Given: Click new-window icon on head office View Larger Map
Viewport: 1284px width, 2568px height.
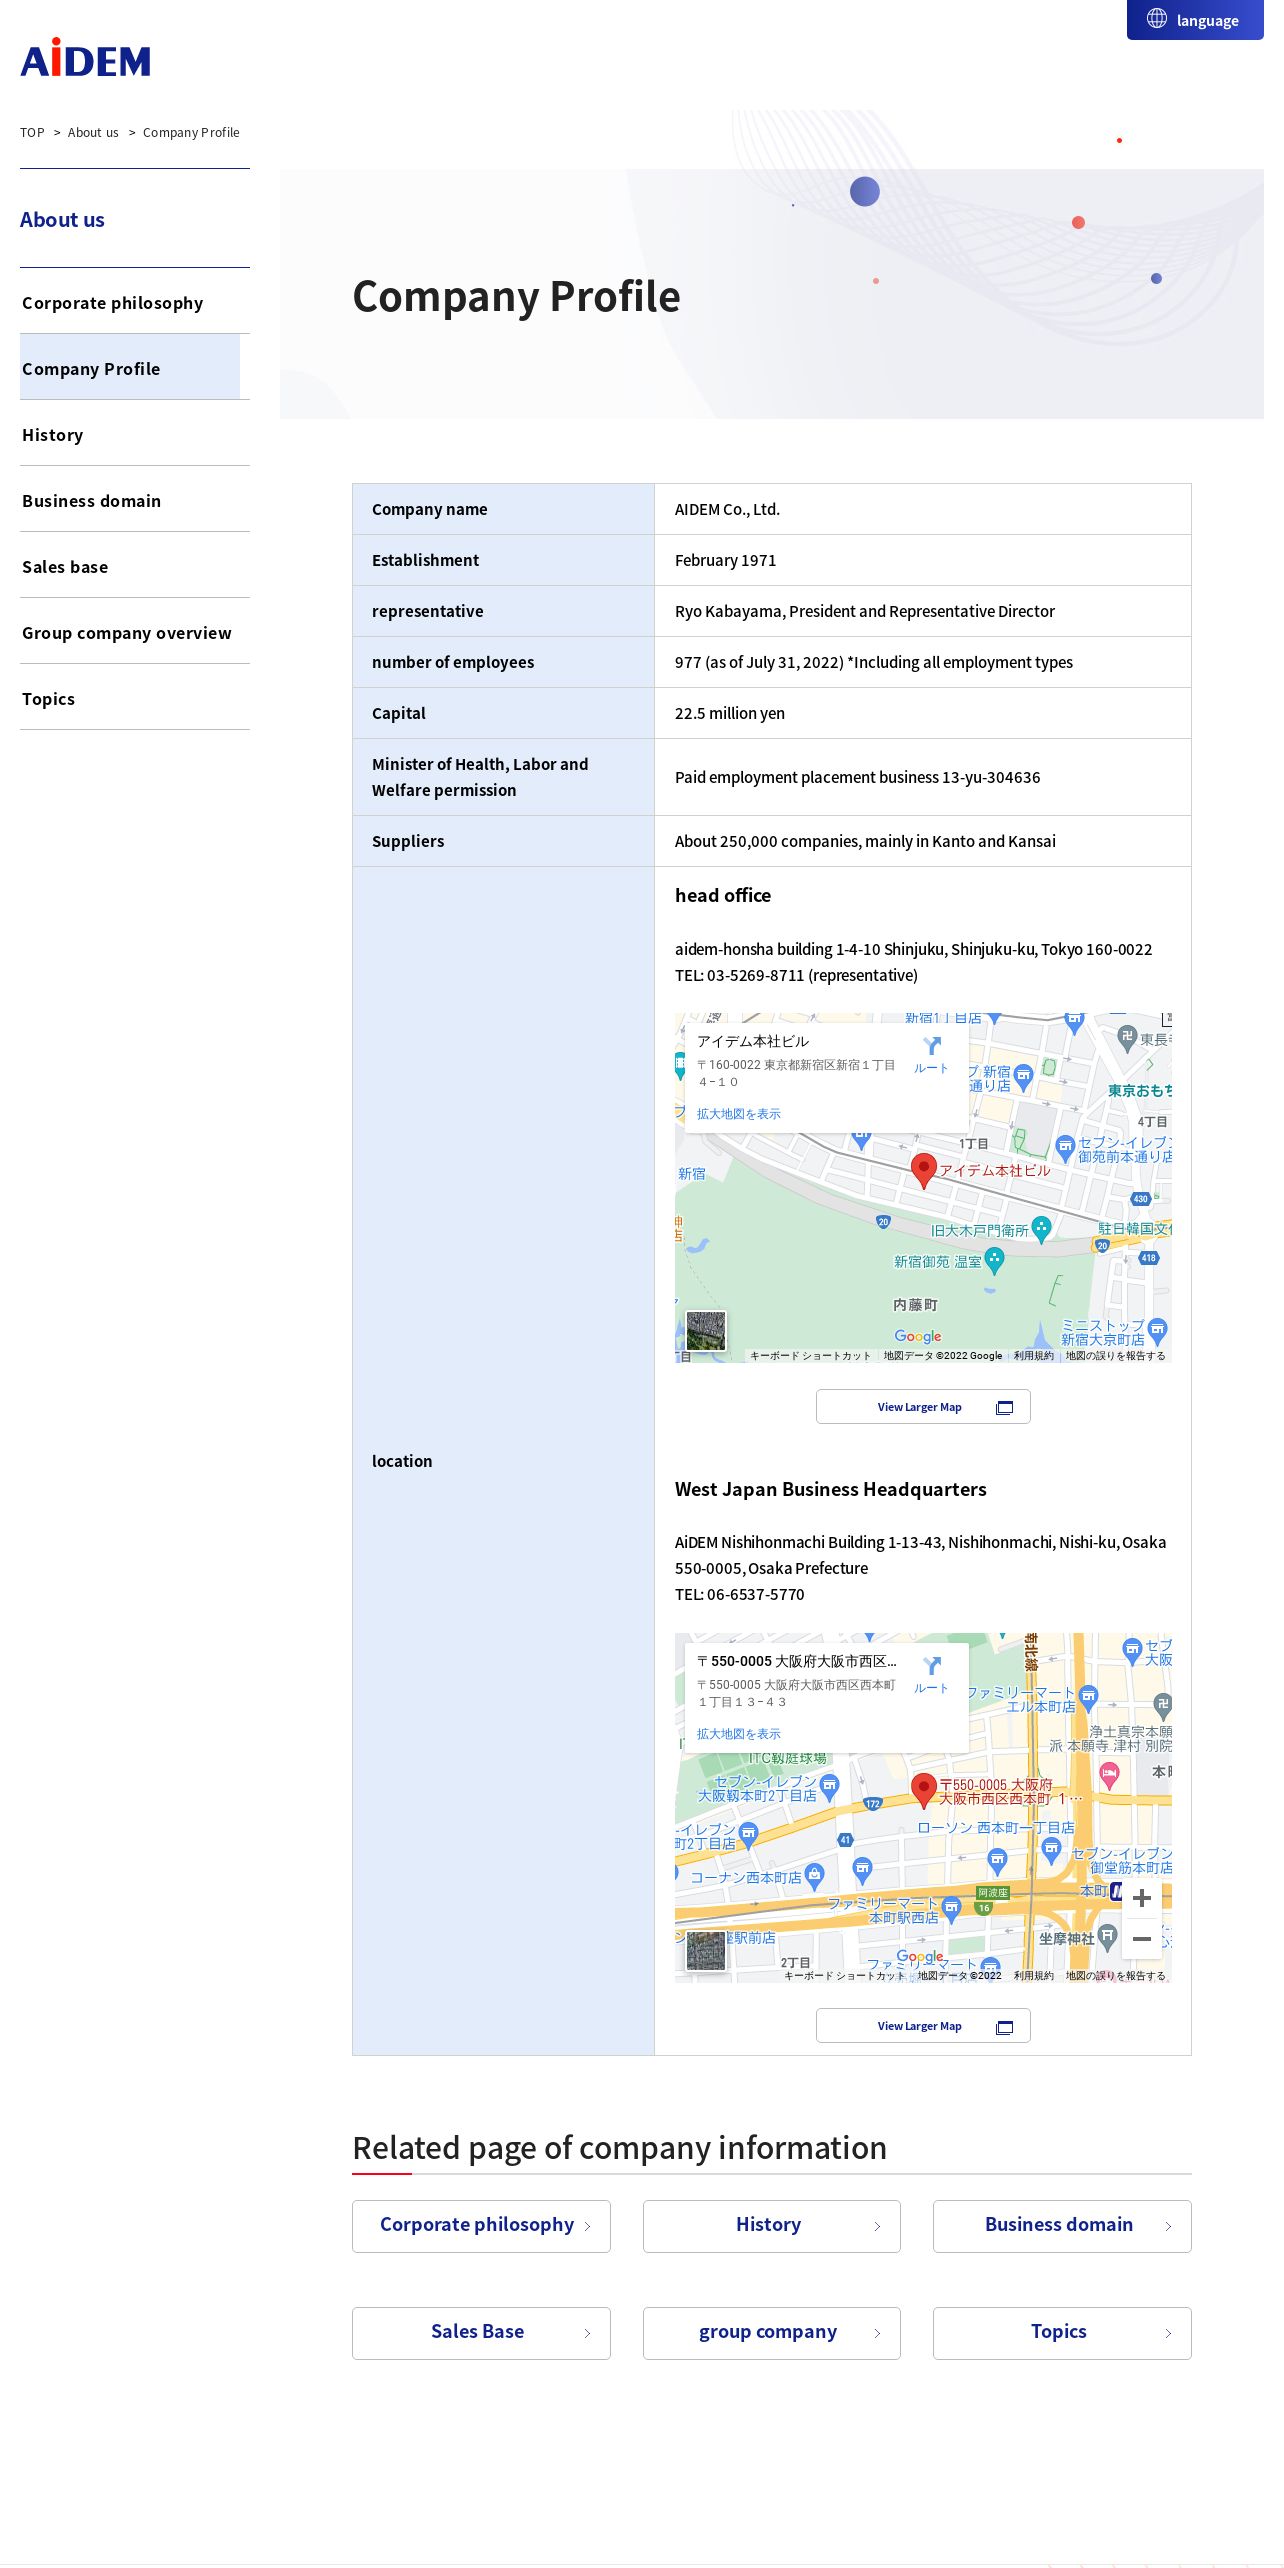Looking at the screenshot, I should tap(1005, 1408).
